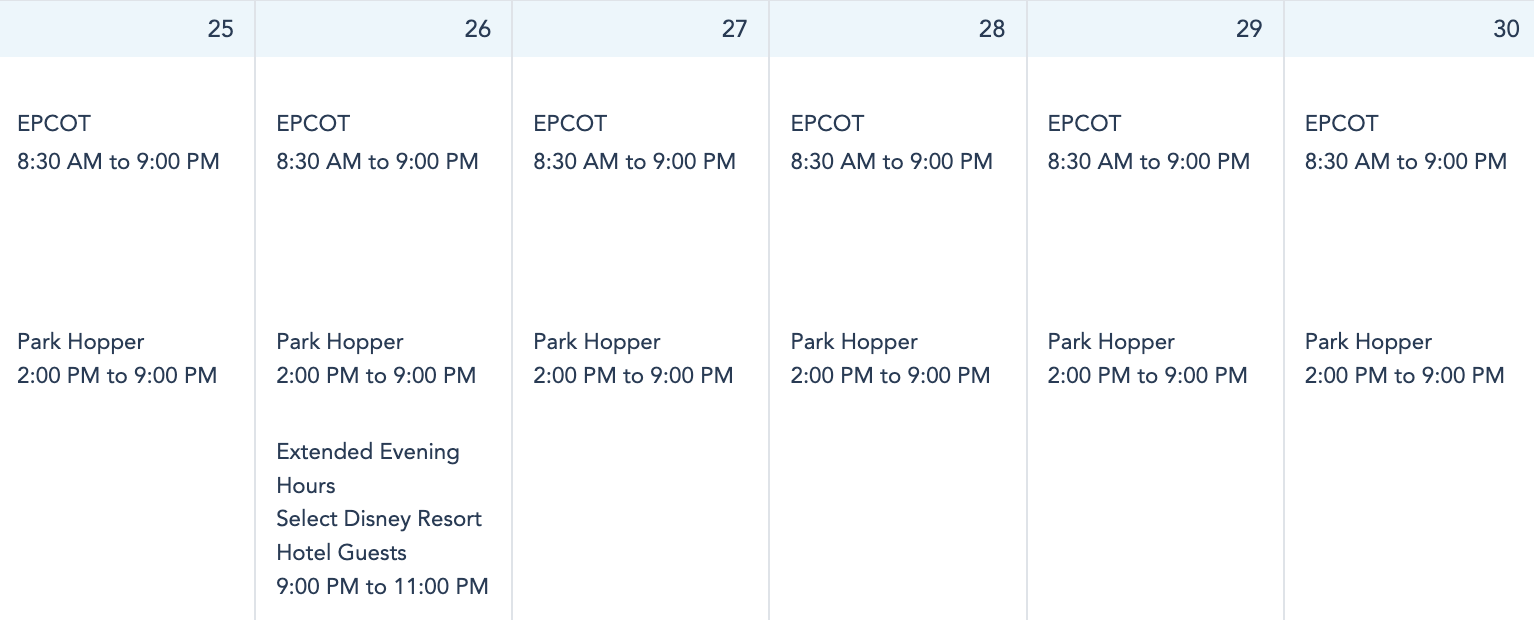This screenshot has width=1534, height=620.
Task: Open Park Hopper entry on day 27
Action: 597,342
